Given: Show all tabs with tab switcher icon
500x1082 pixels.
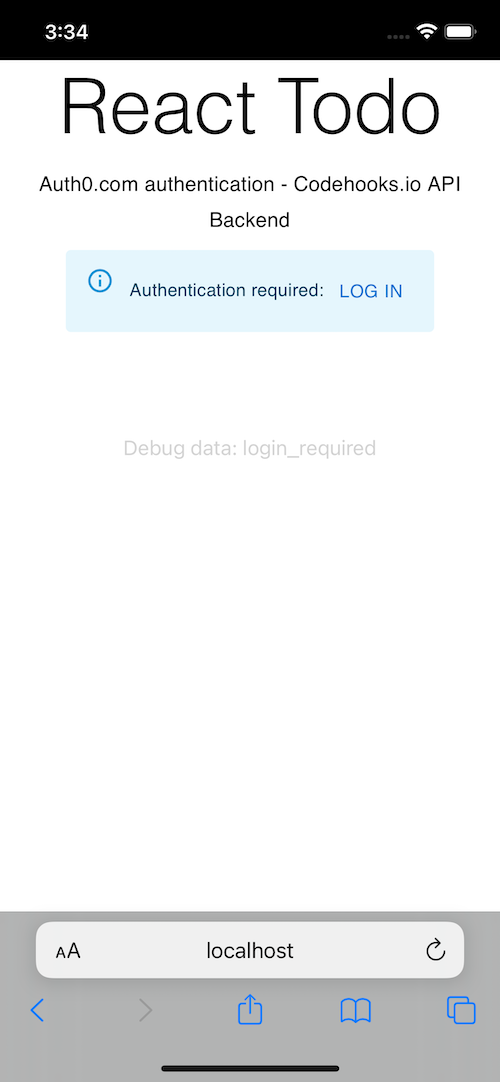Looking at the screenshot, I should (x=461, y=1010).
